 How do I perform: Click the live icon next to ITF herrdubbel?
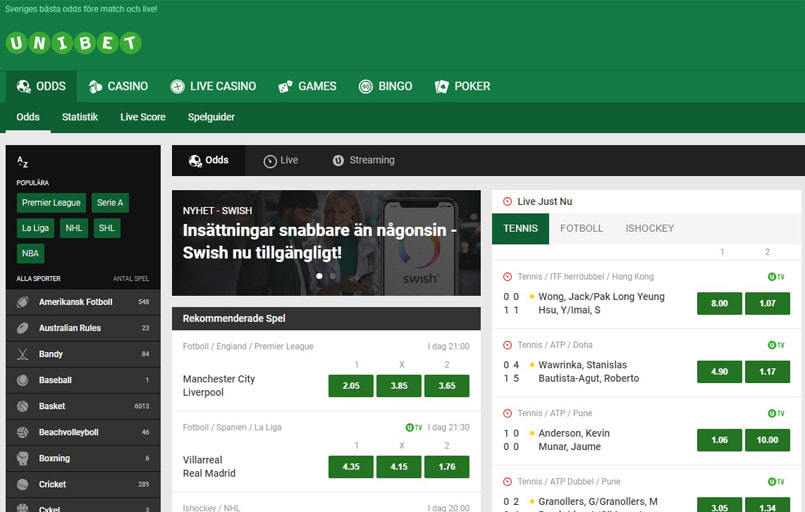[x=507, y=277]
